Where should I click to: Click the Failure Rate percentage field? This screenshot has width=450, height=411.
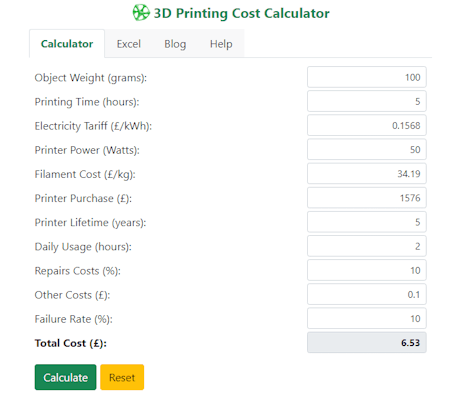367,319
